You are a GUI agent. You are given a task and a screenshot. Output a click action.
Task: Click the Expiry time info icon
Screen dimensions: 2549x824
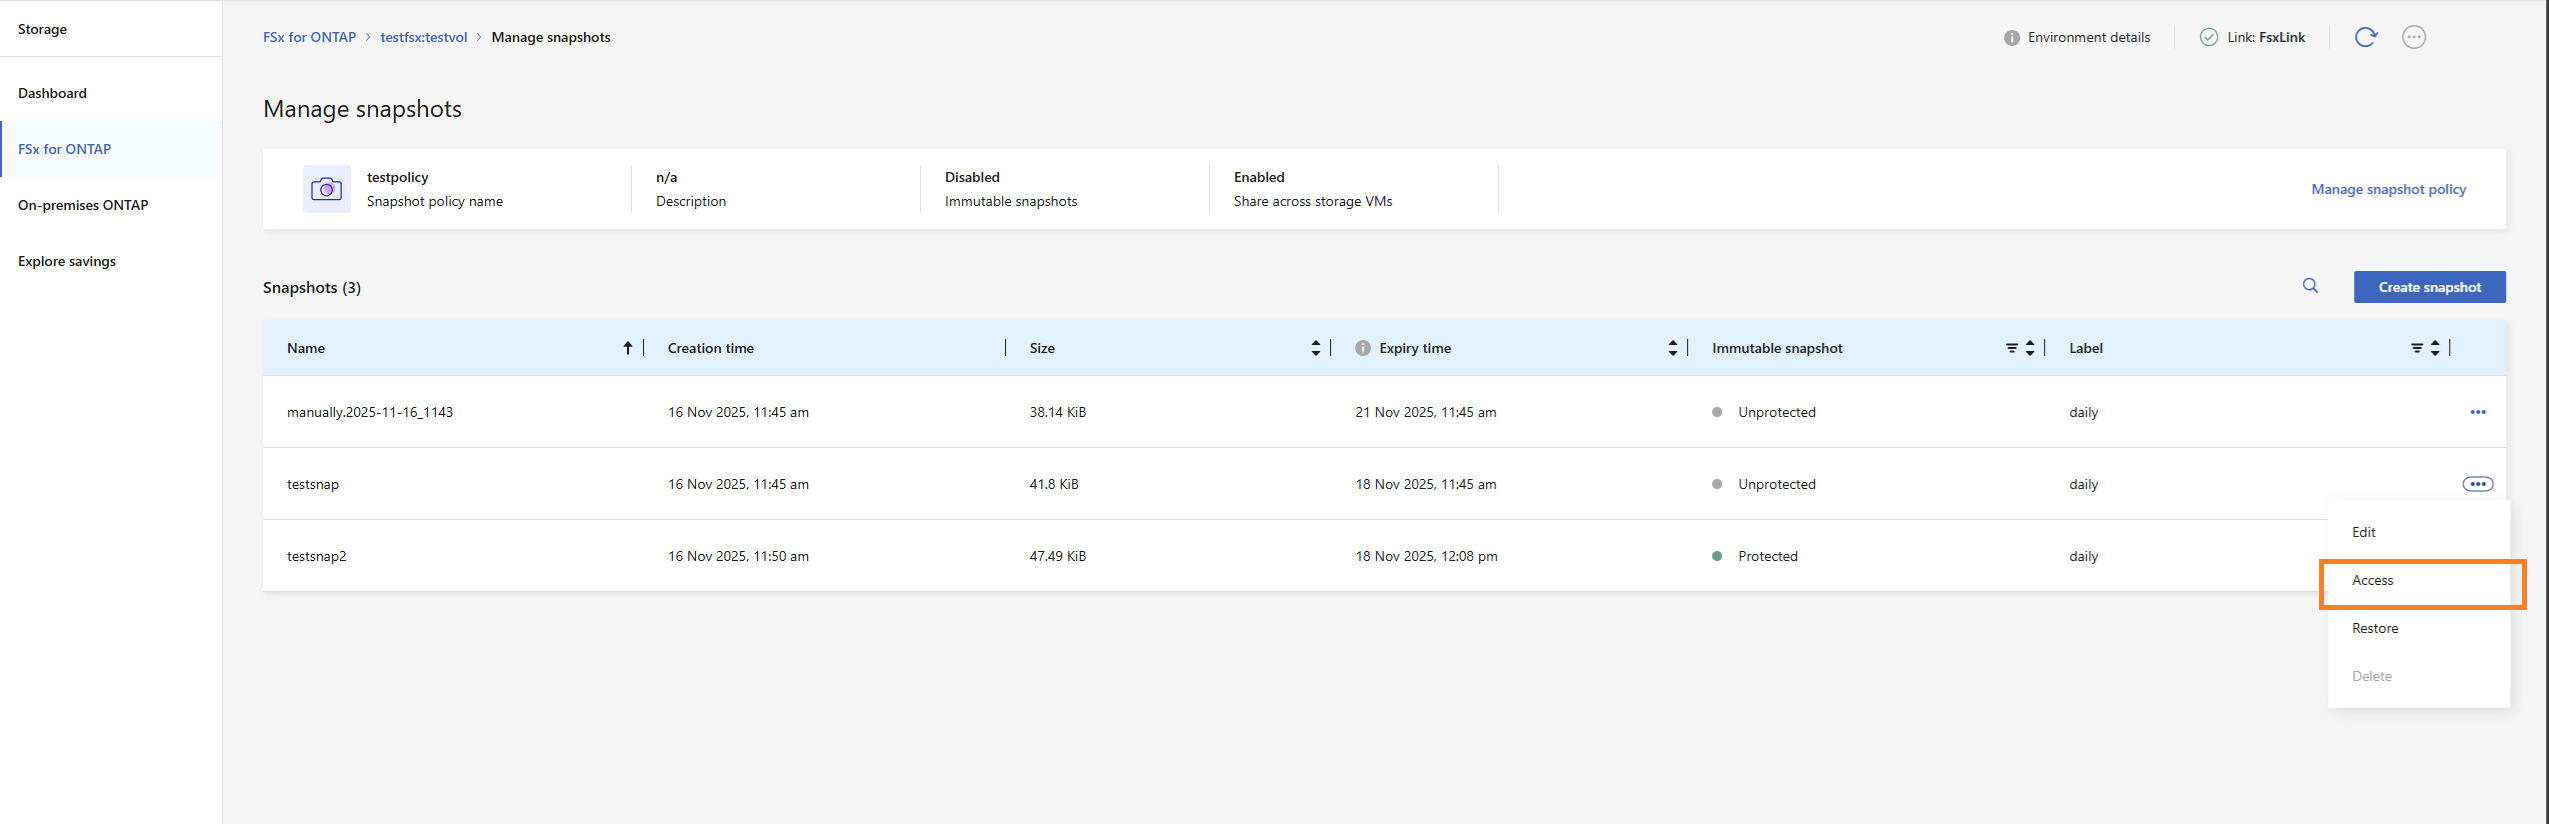[x=1363, y=348]
